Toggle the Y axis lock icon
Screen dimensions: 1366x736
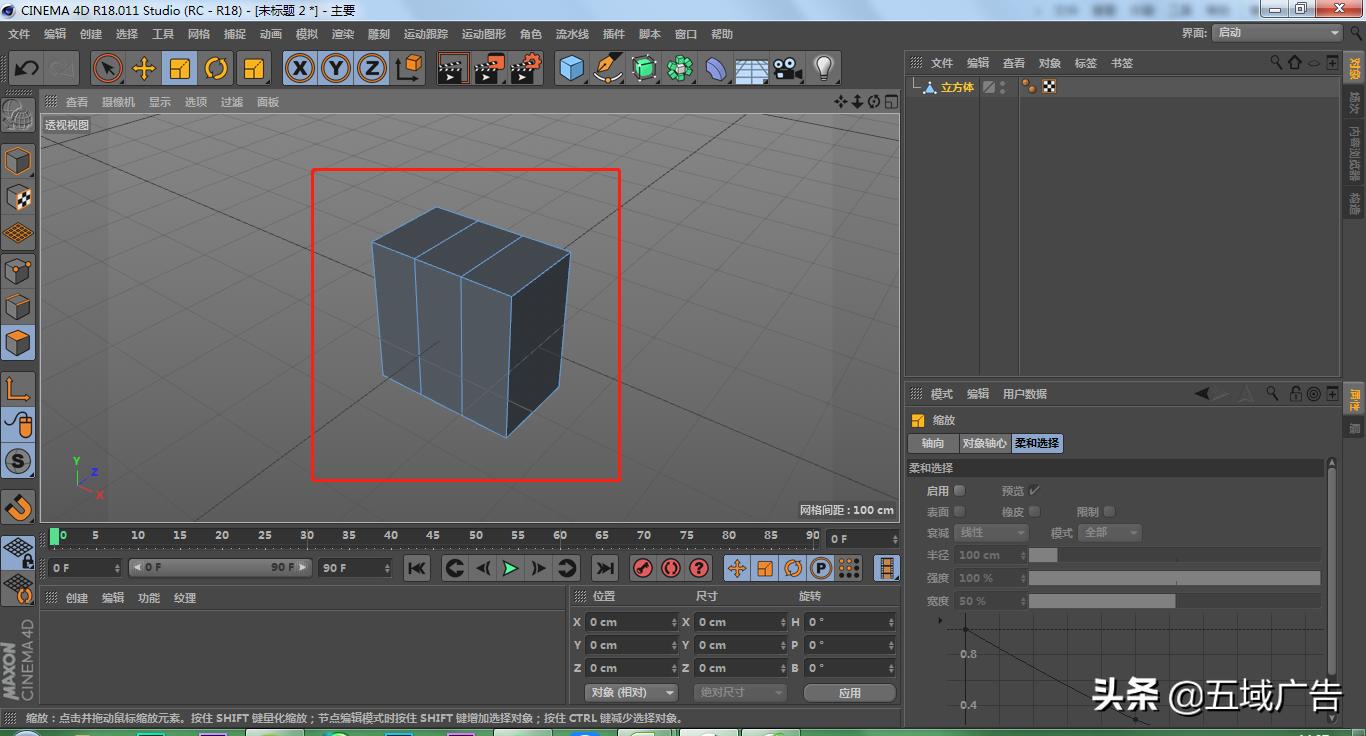(335, 68)
